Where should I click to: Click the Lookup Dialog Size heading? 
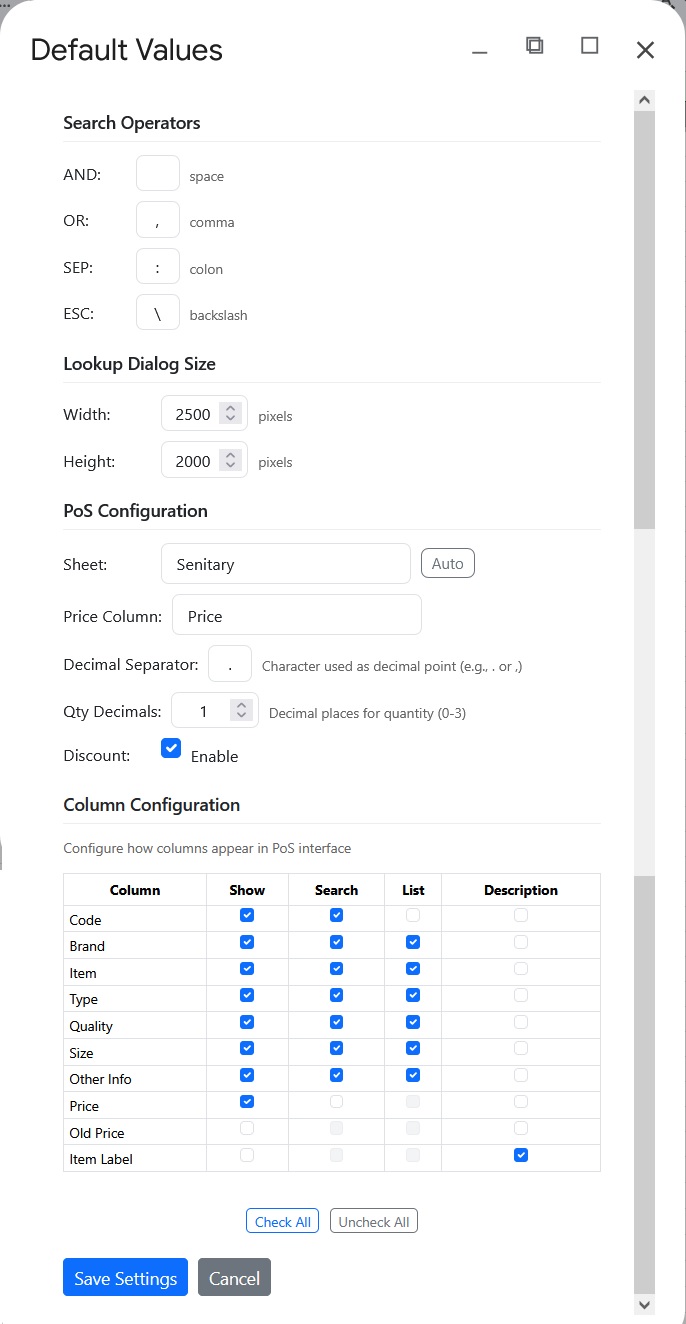[139, 364]
